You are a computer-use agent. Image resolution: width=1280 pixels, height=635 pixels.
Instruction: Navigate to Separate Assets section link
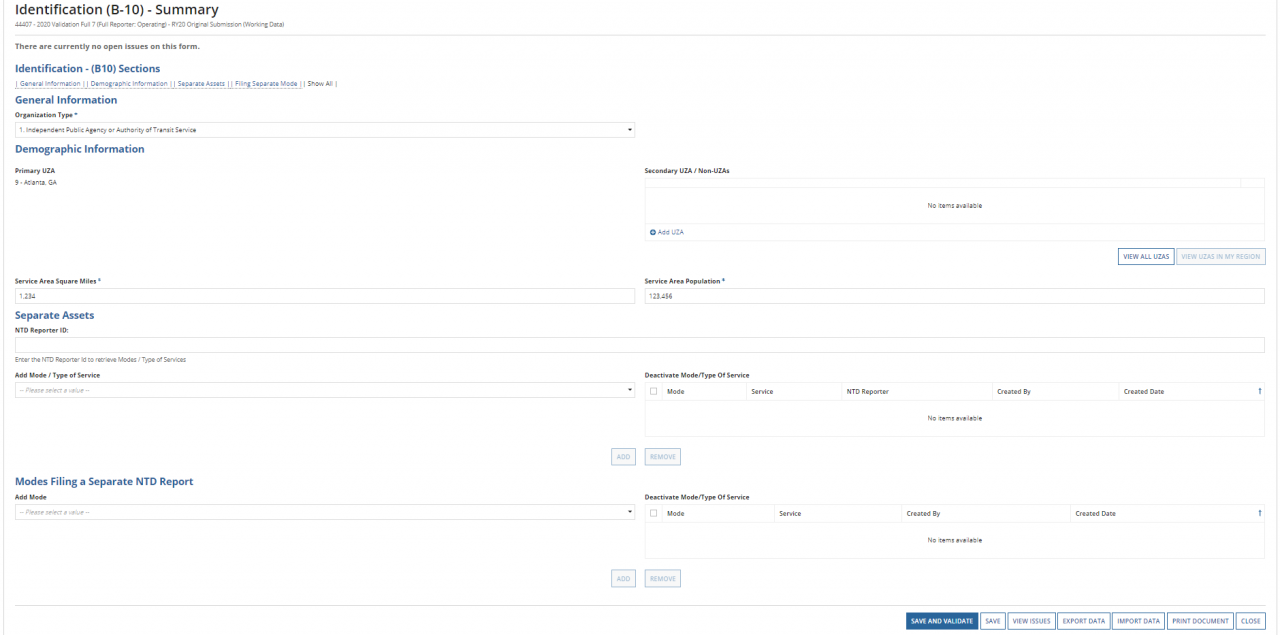tap(201, 84)
